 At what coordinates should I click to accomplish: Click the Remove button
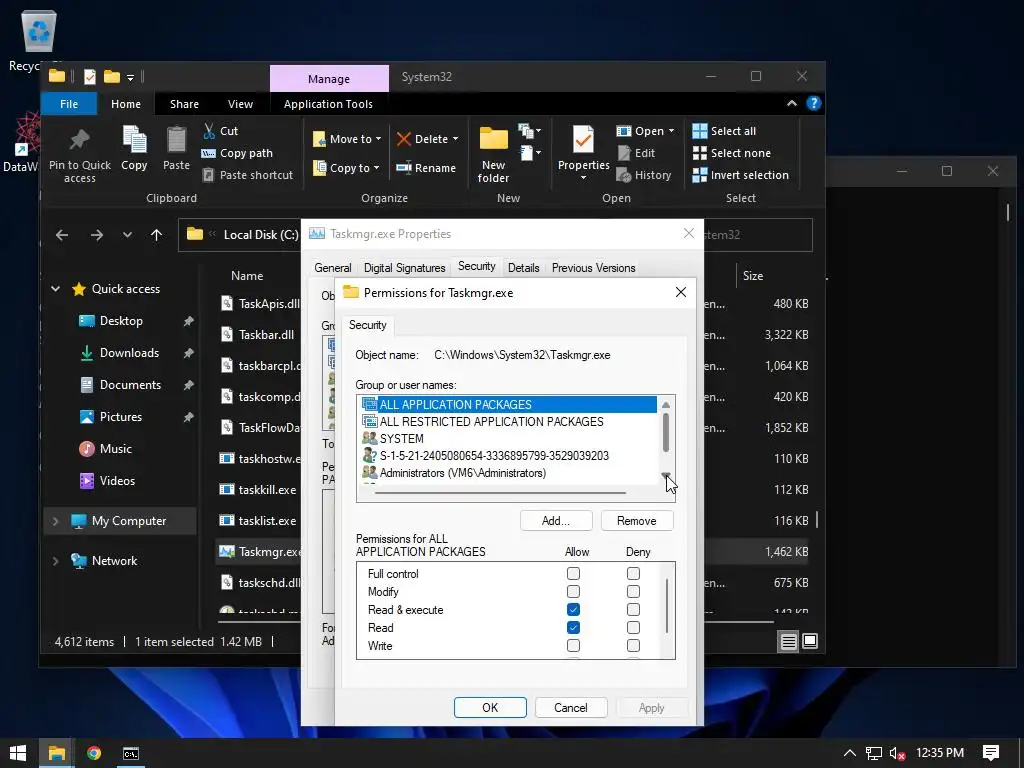pyautogui.click(x=636, y=520)
